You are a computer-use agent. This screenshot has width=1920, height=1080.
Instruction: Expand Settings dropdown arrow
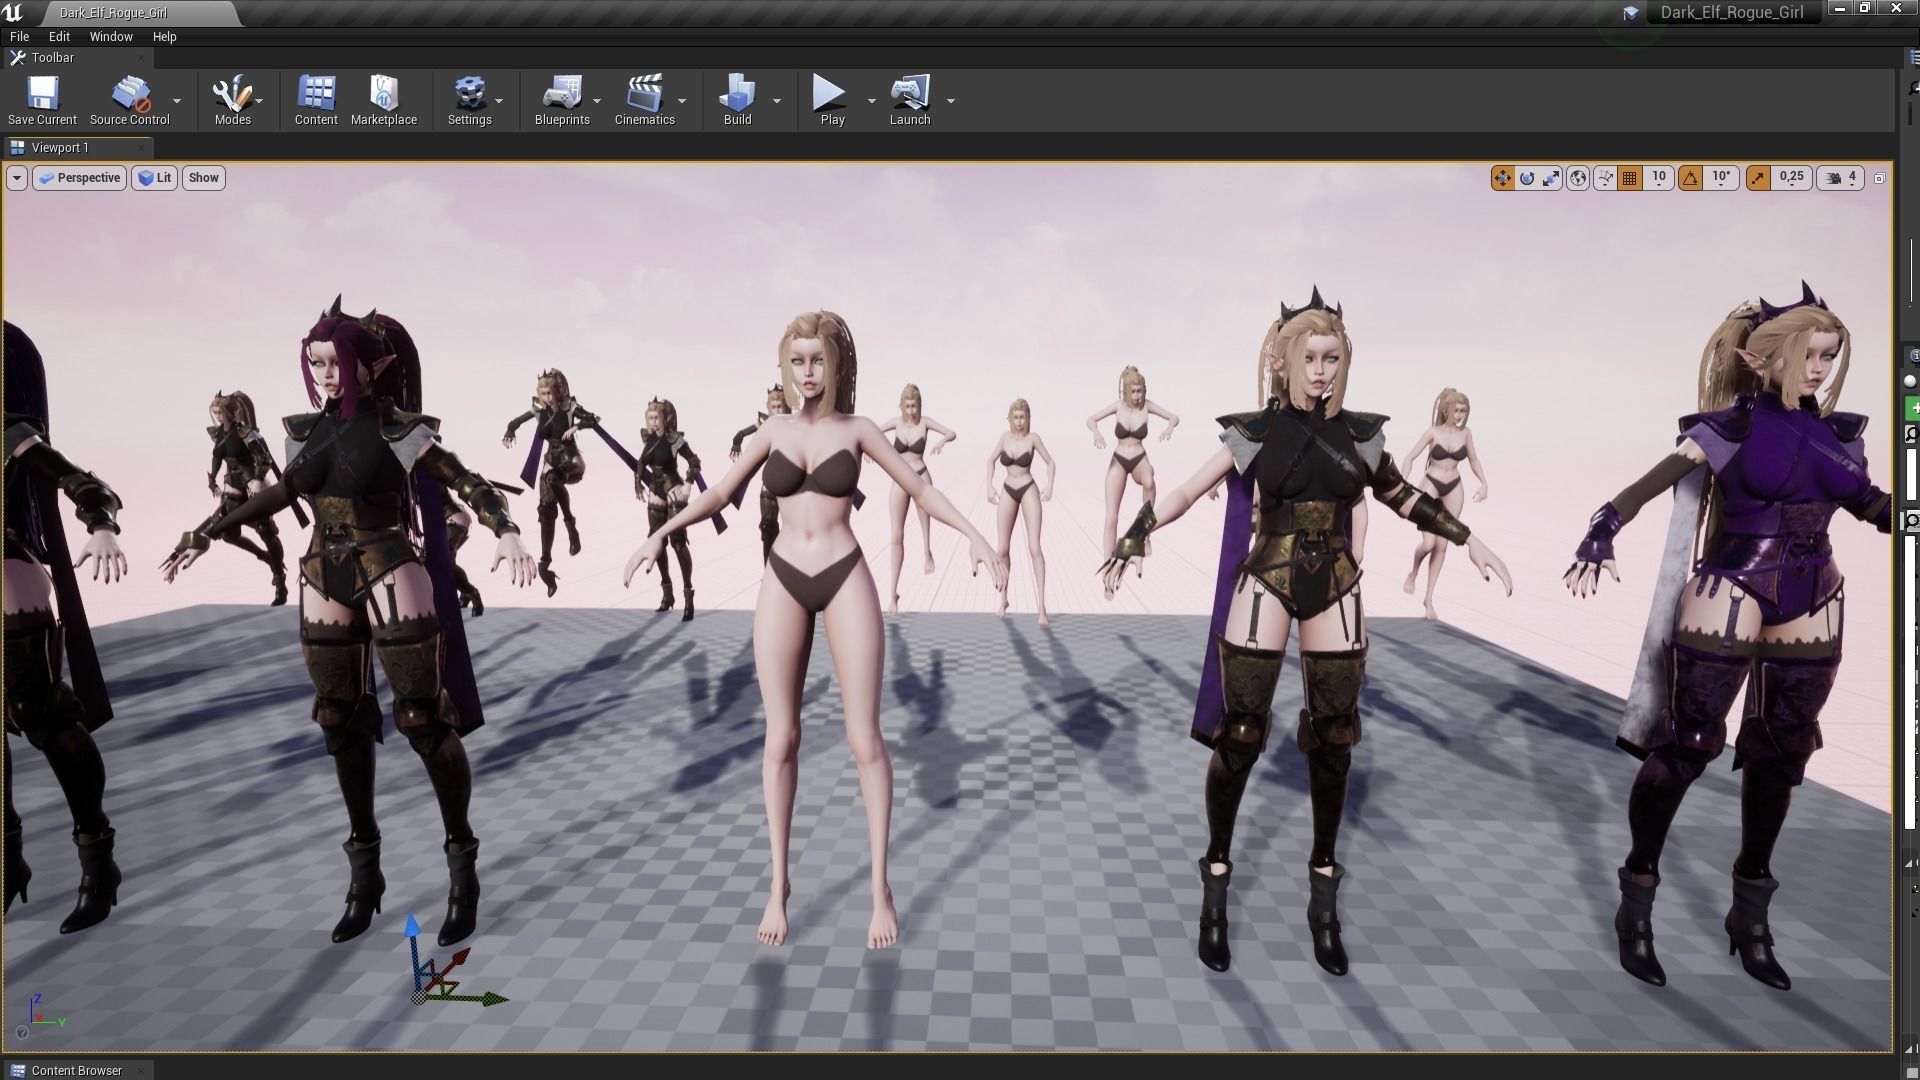(499, 101)
